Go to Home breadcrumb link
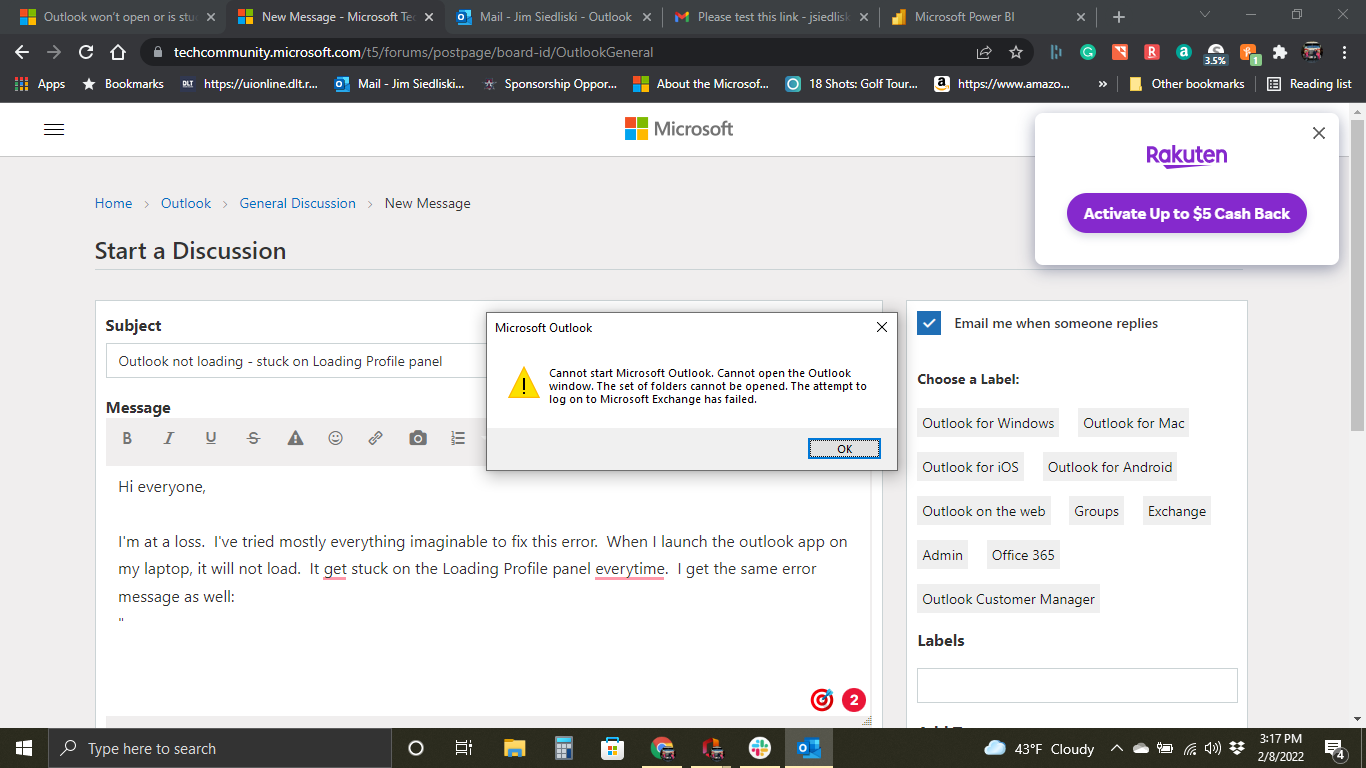 [113, 203]
